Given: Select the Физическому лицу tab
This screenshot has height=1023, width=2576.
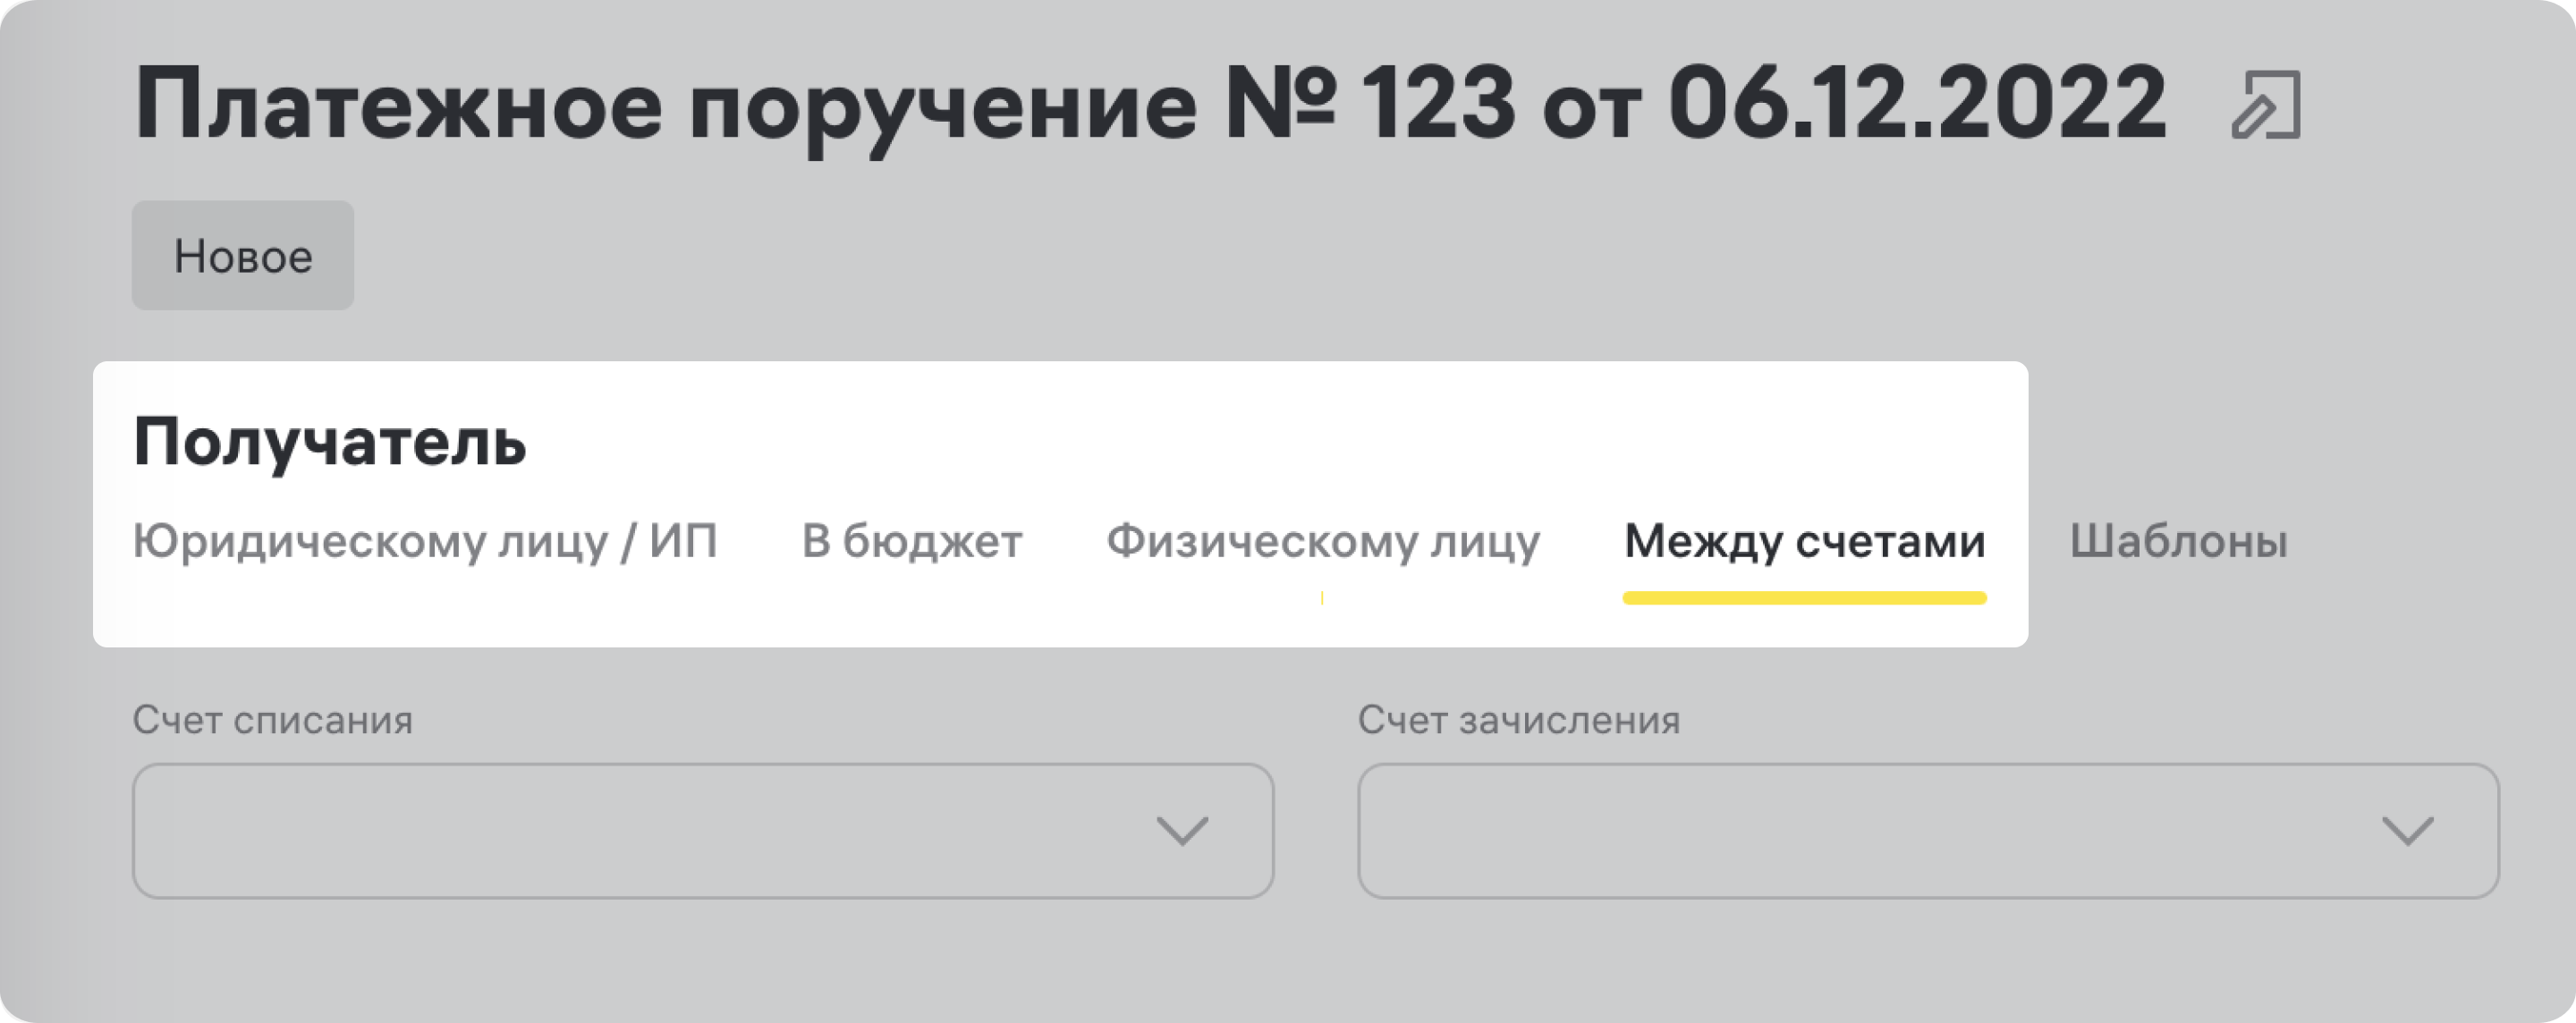Looking at the screenshot, I should (x=1323, y=542).
